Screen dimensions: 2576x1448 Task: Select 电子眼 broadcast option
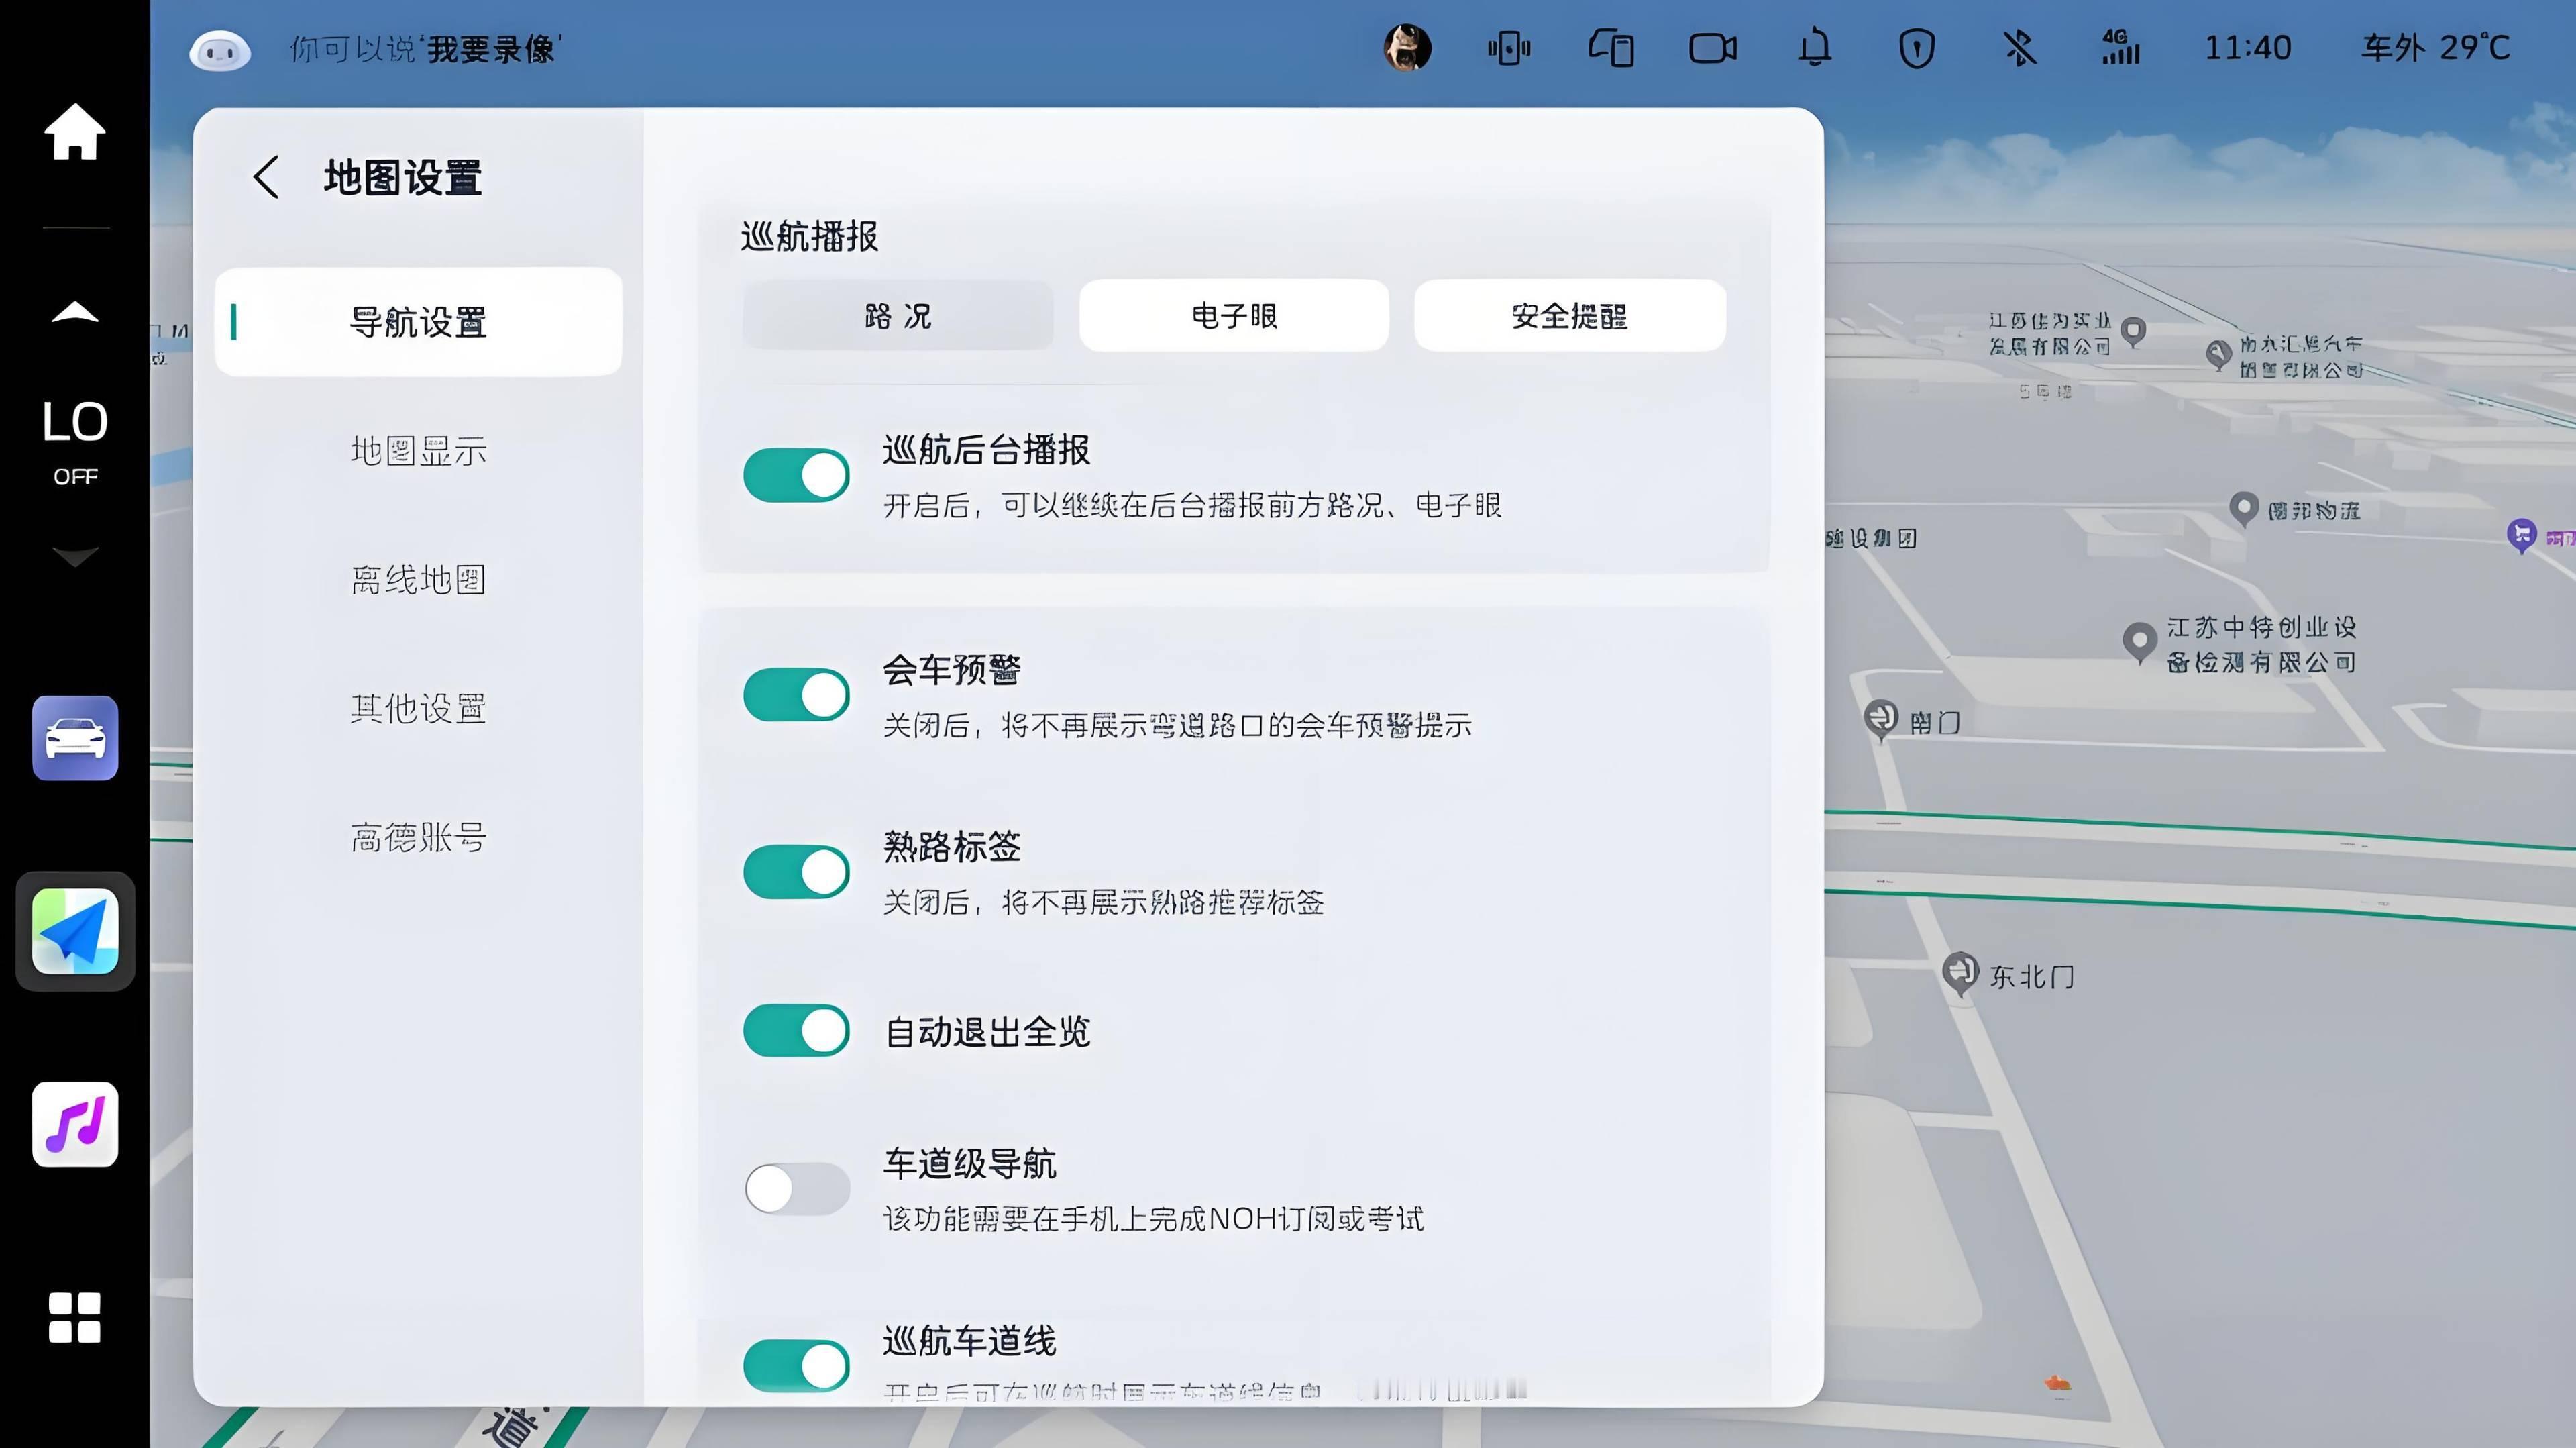[1233, 316]
